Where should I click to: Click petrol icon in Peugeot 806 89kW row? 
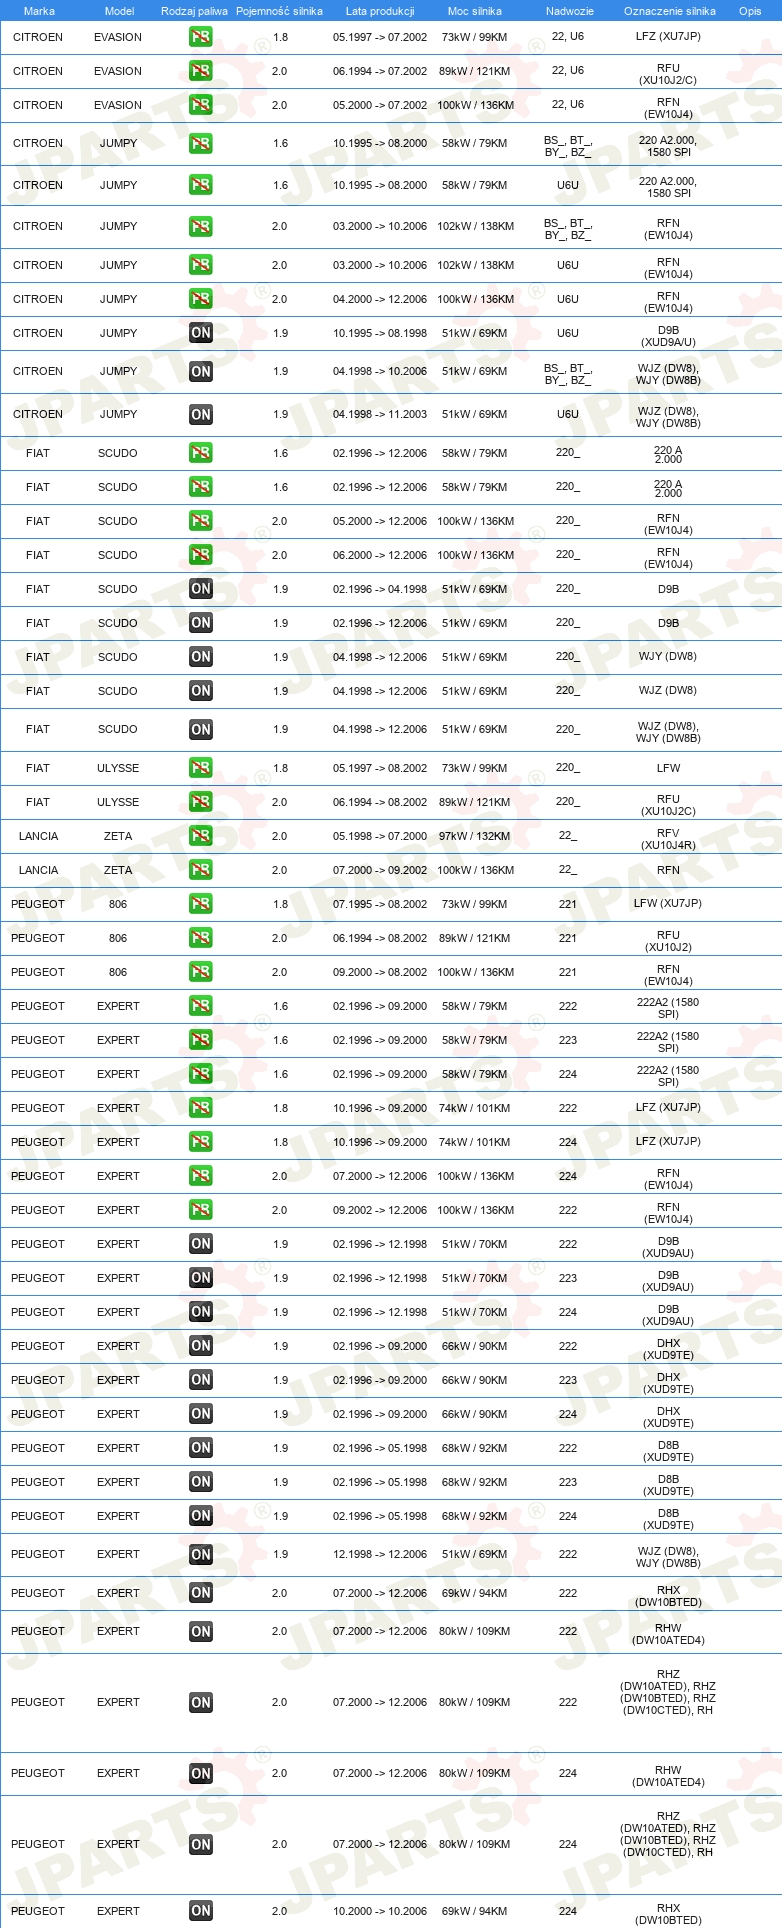click(201, 938)
